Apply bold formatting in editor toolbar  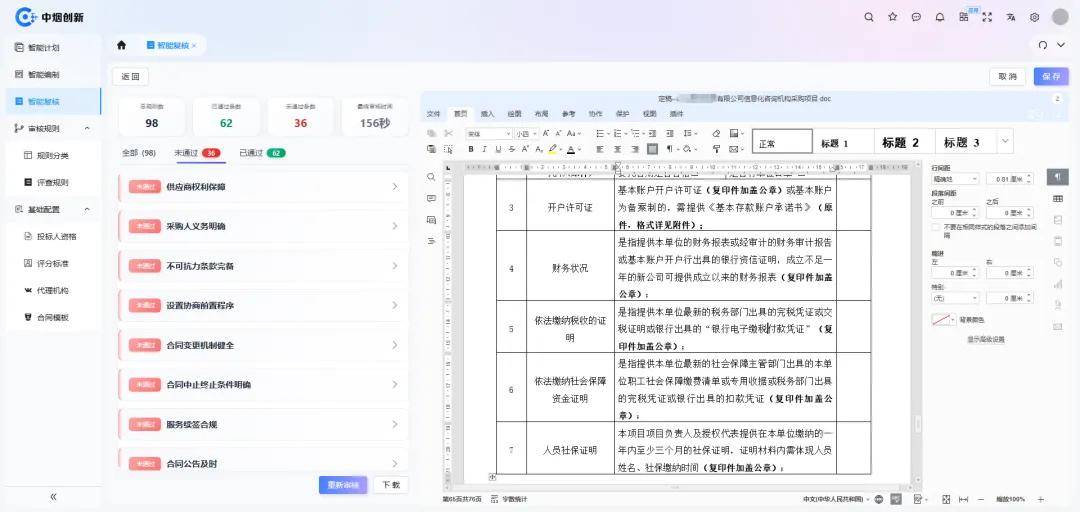click(471, 149)
